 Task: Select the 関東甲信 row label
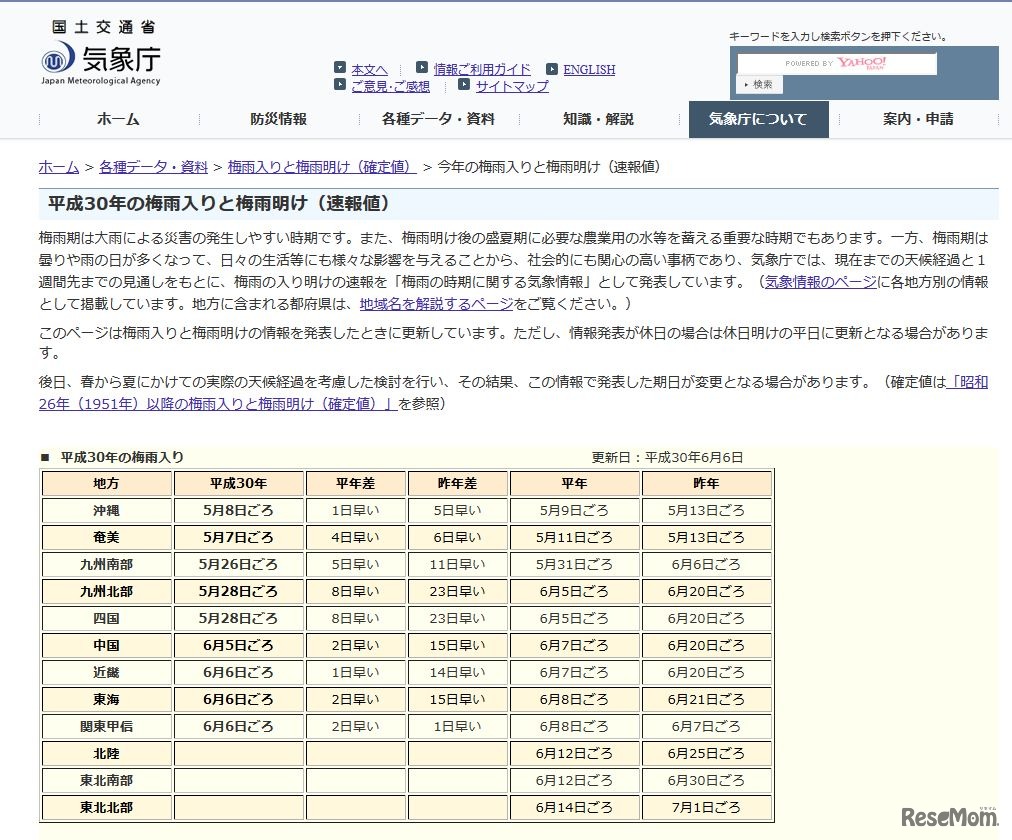pyautogui.click(x=106, y=727)
